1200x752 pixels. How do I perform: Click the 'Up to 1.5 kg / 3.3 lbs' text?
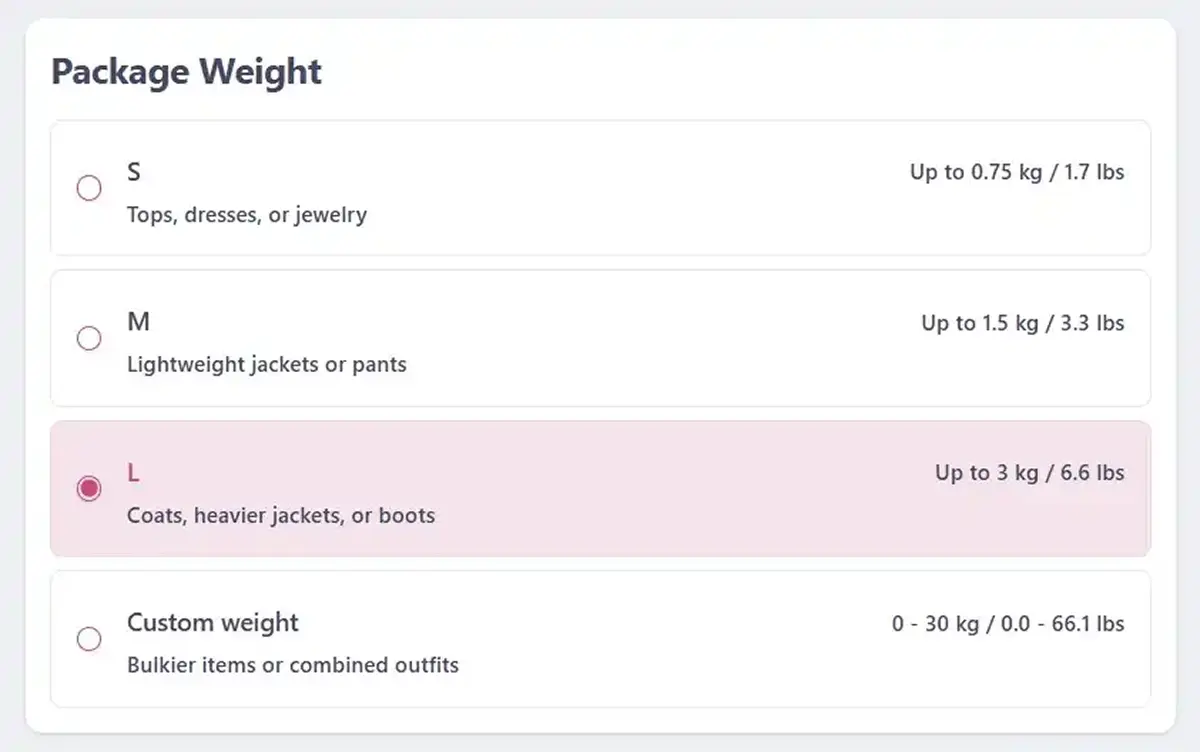(x=1022, y=322)
